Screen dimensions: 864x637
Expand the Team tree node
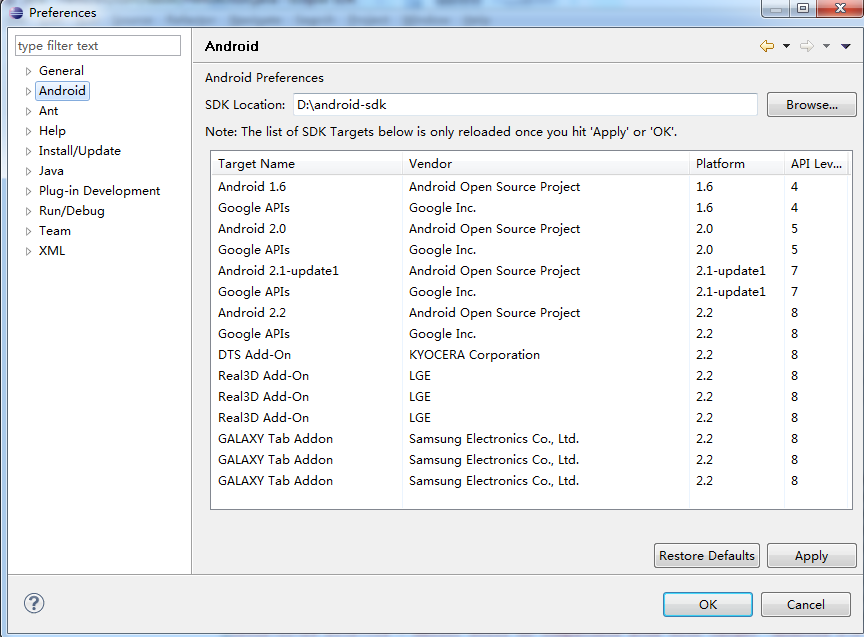28,231
